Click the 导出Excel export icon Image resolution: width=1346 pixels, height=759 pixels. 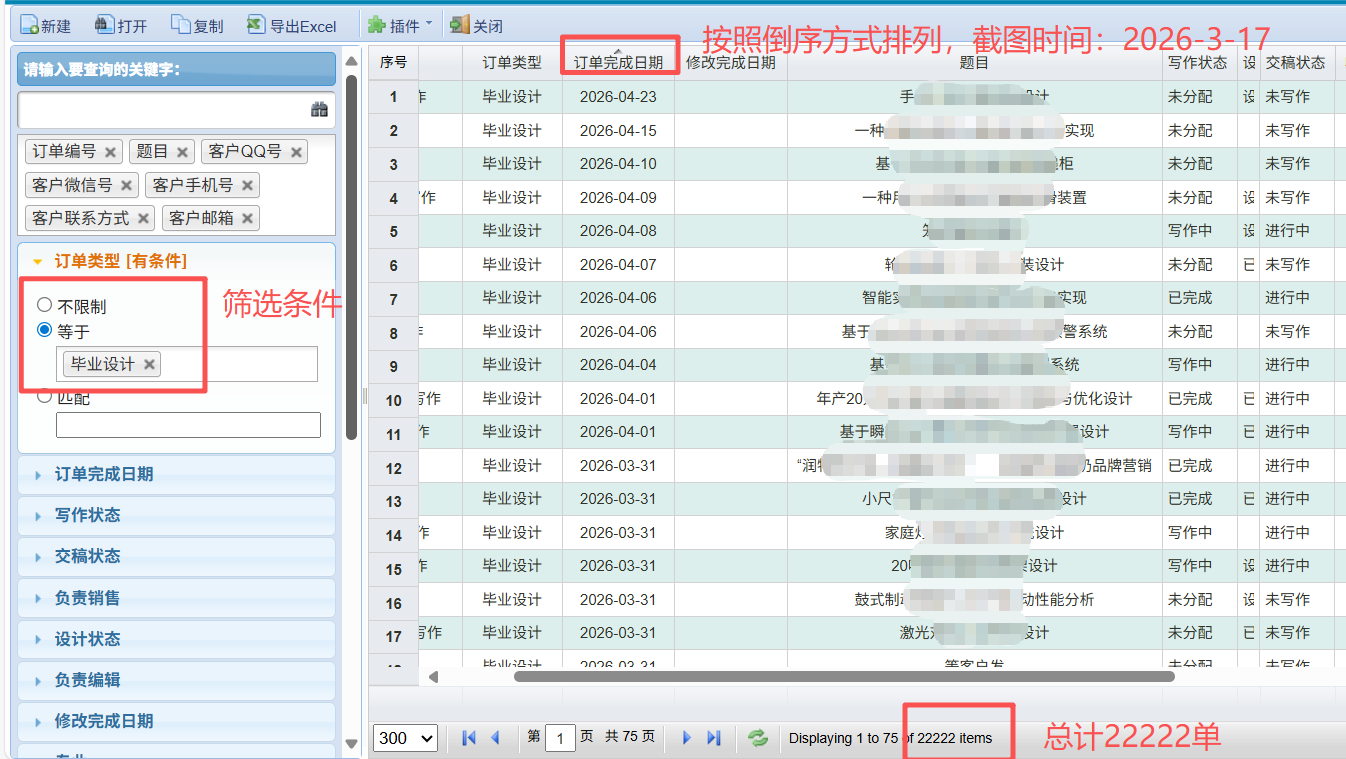click(256, 25)
